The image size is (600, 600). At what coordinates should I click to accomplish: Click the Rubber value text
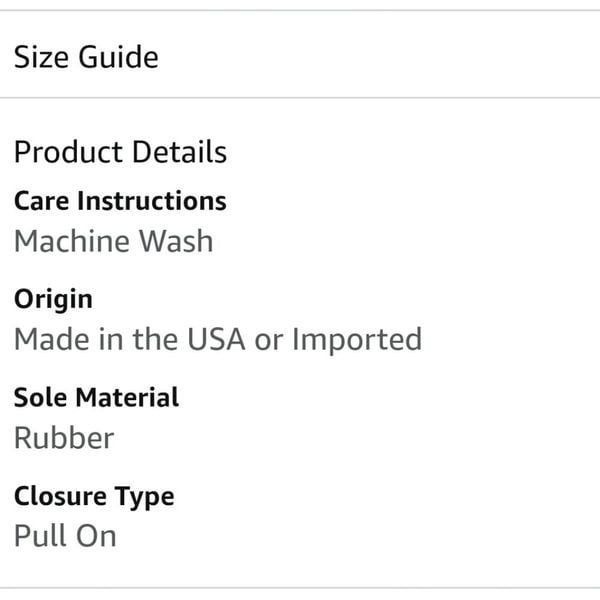coord(64,438)
